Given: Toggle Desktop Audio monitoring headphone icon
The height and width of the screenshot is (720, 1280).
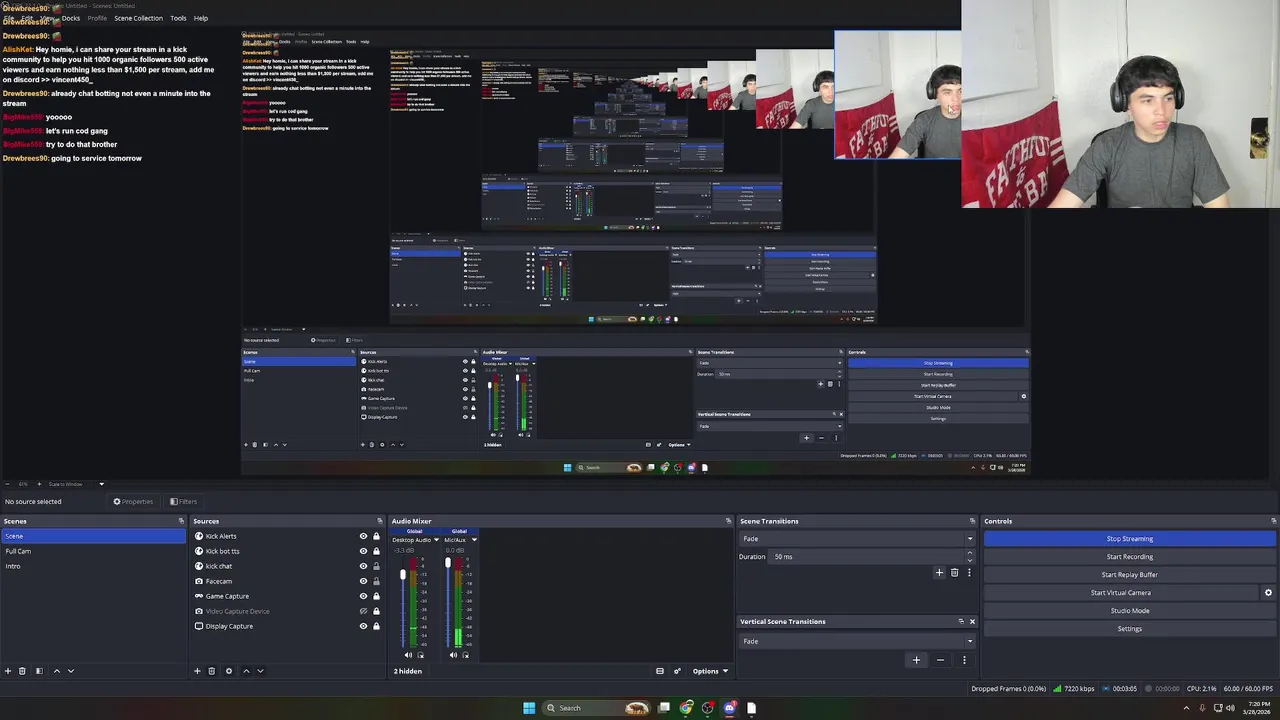Looking at the screenshot, I should tap(419, 655).
